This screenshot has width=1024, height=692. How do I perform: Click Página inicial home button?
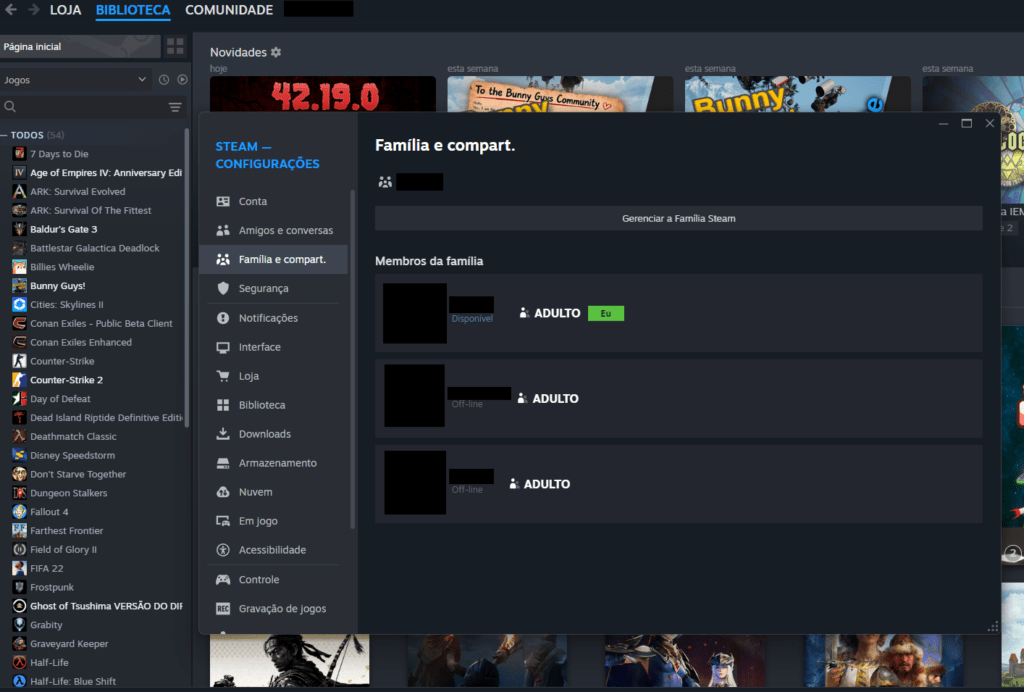click(80, 46)
